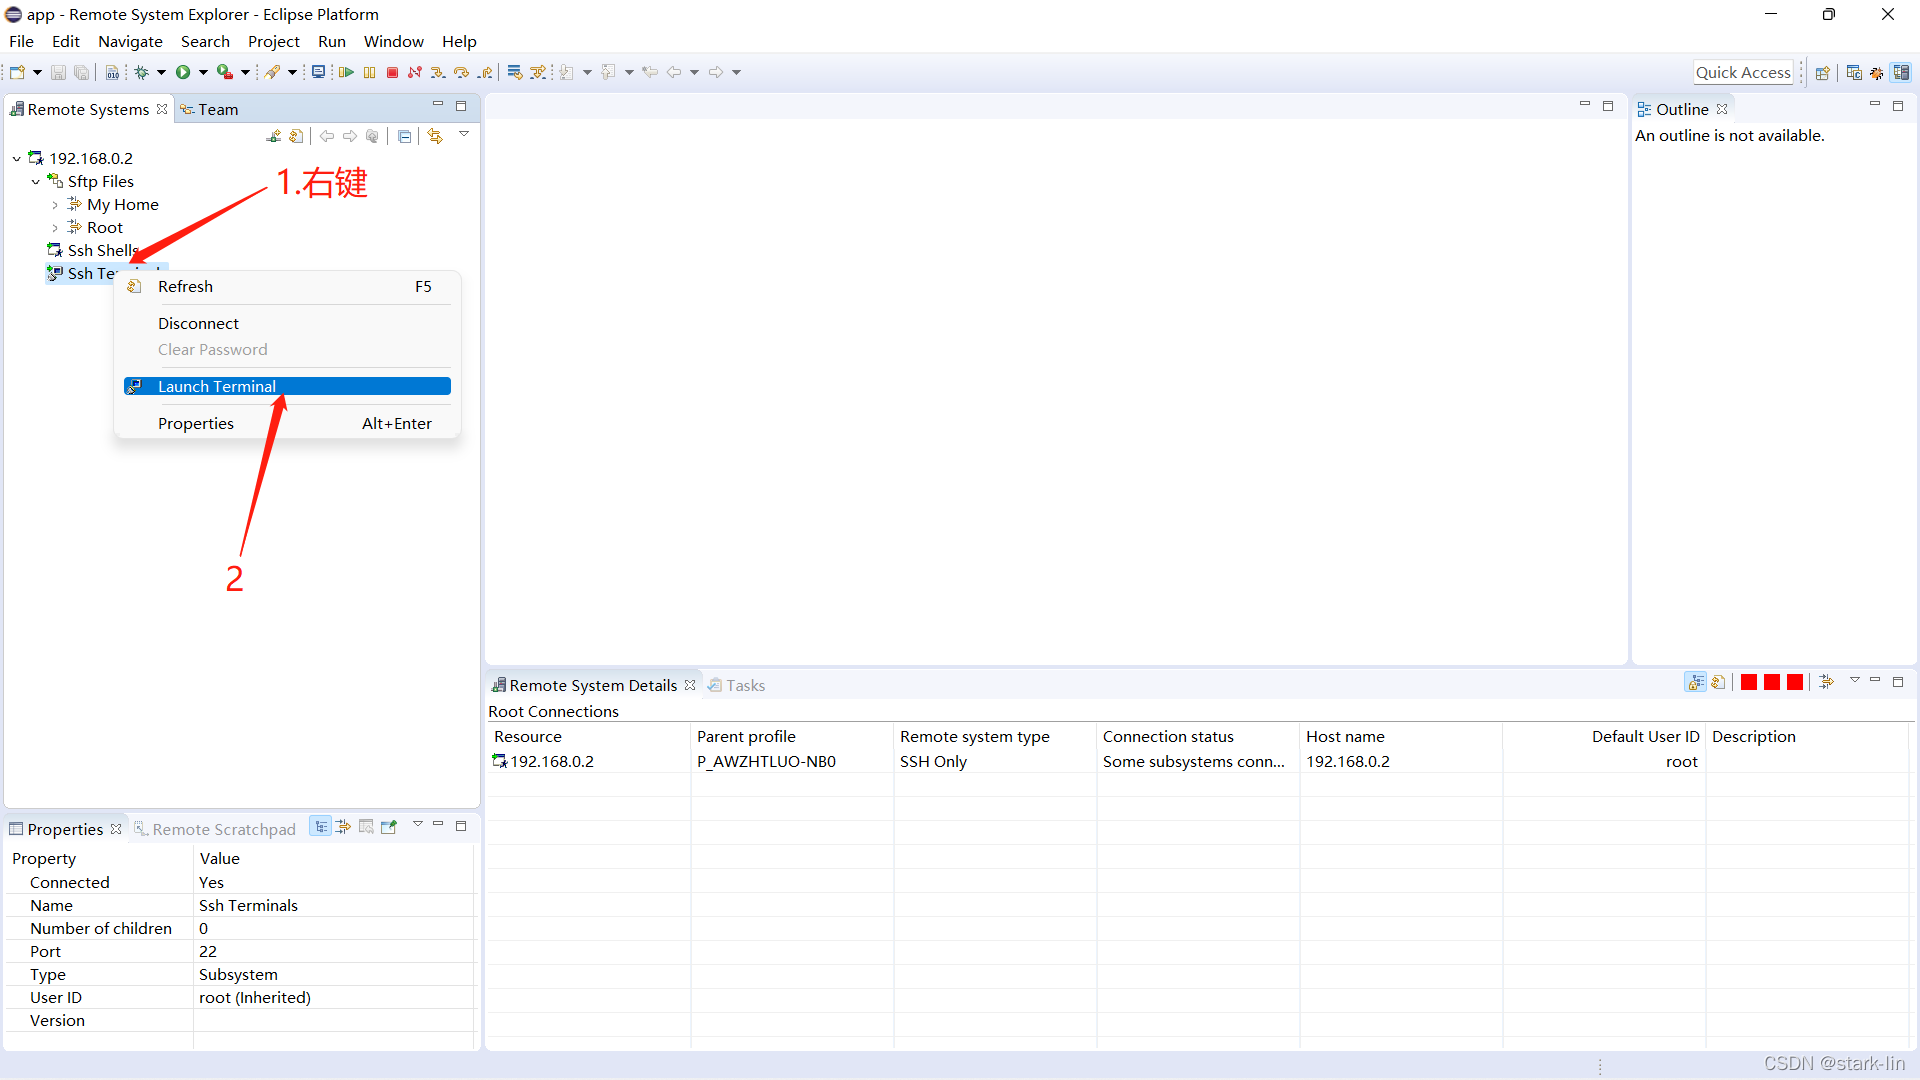
Task: Click the Save All toolbar icon
Action: (x=81, y=72)
